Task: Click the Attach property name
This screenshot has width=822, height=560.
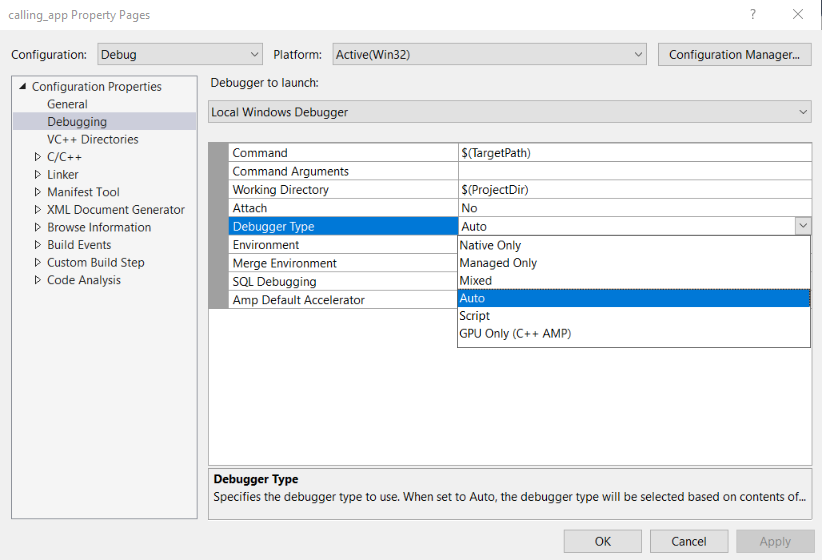Action: coord(250,208)
